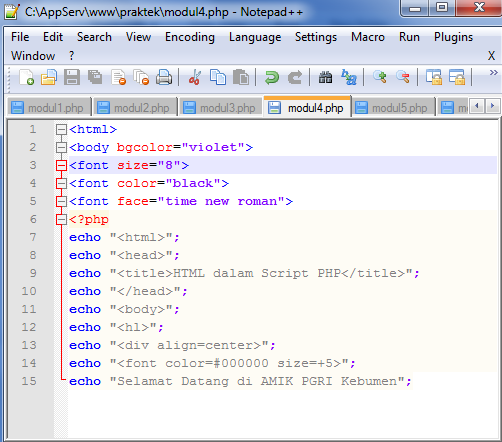Click the <div align=center> echo string
Image resolution: width=502 pixels, height=442 pixels.
[x=189, y=345]
